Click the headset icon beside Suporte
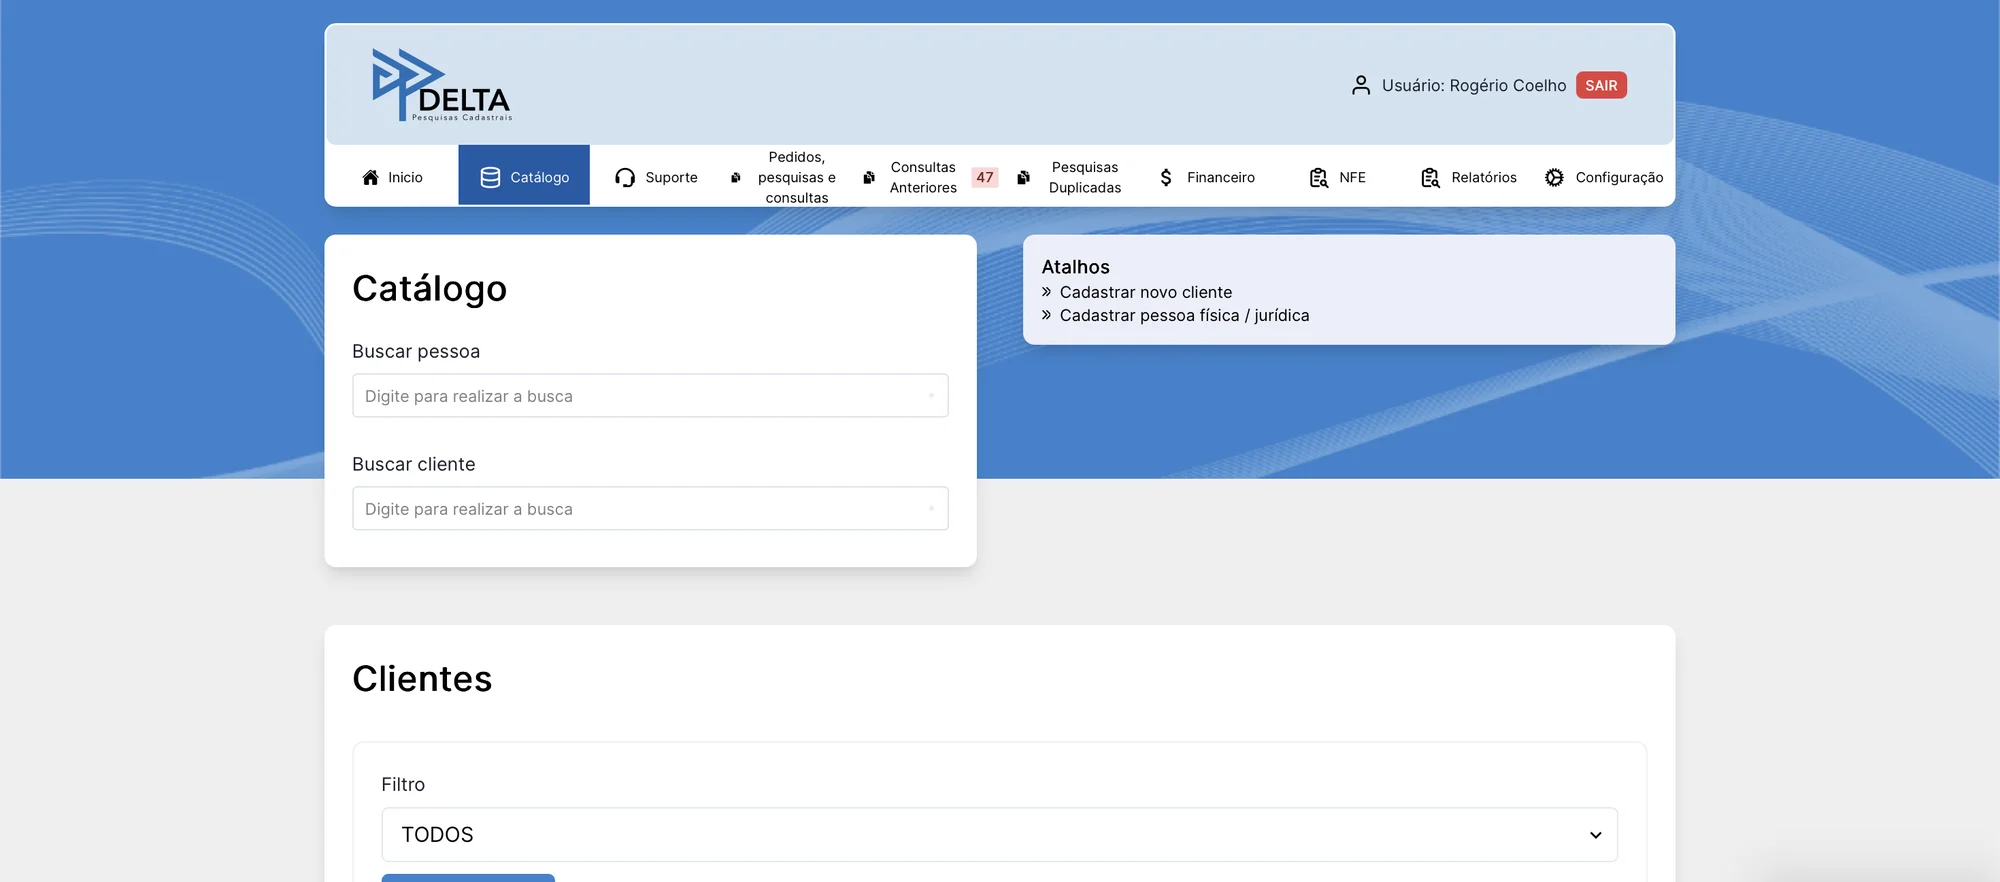This screenshot has height=882, width=2000. [625, 177]
